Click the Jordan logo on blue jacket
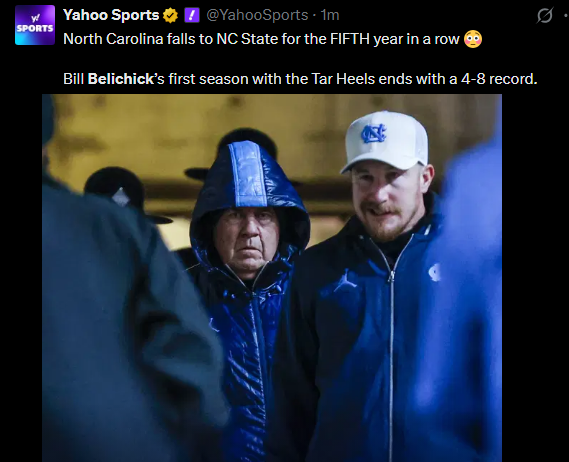The image size is (569, 462). click(x=345, y=280)
